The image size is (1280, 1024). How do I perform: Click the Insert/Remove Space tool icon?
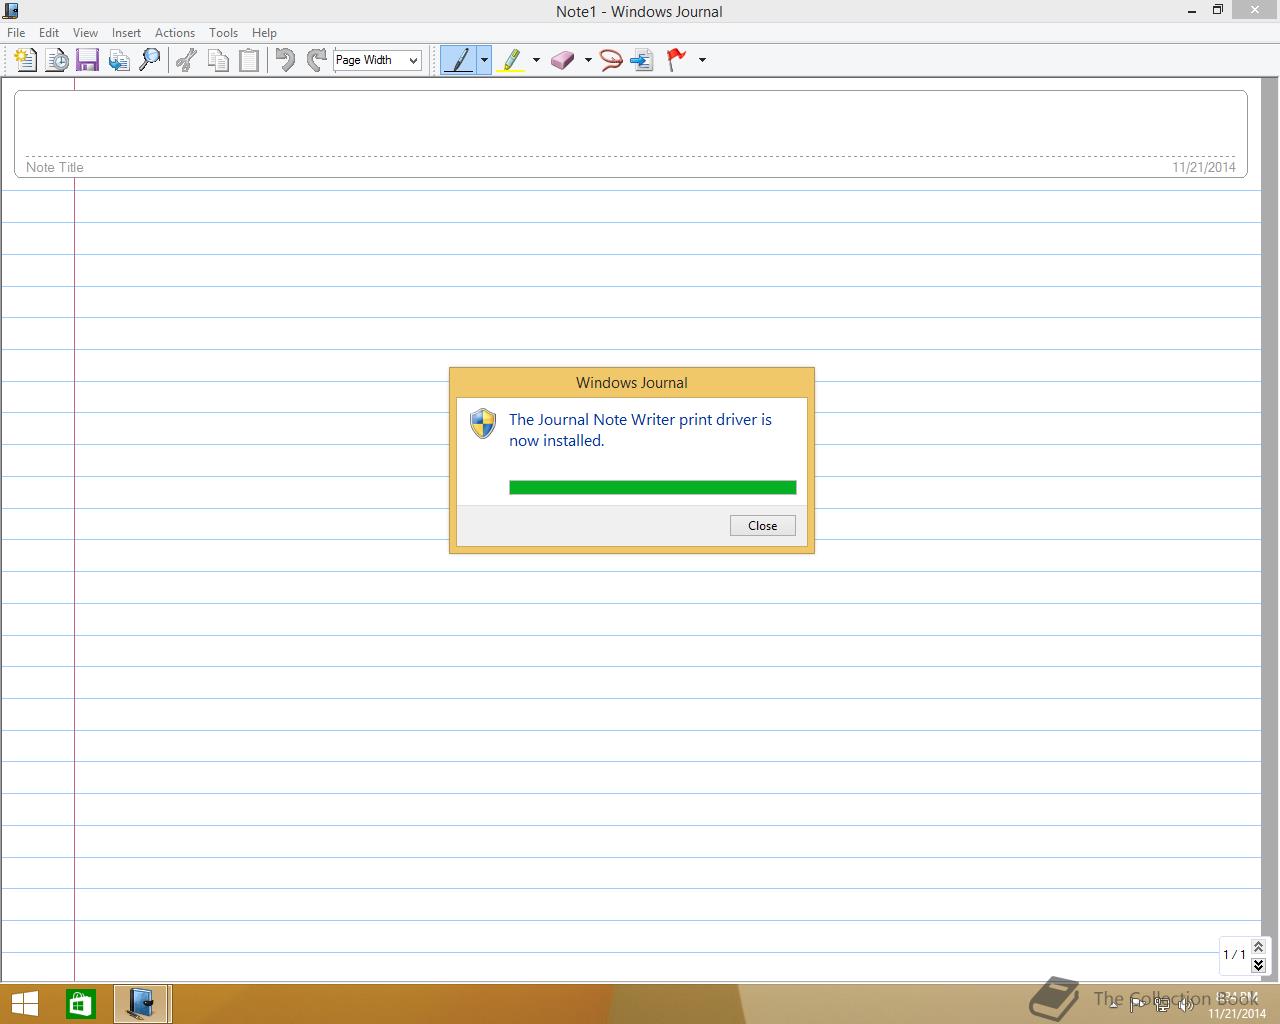click(642, 60)
